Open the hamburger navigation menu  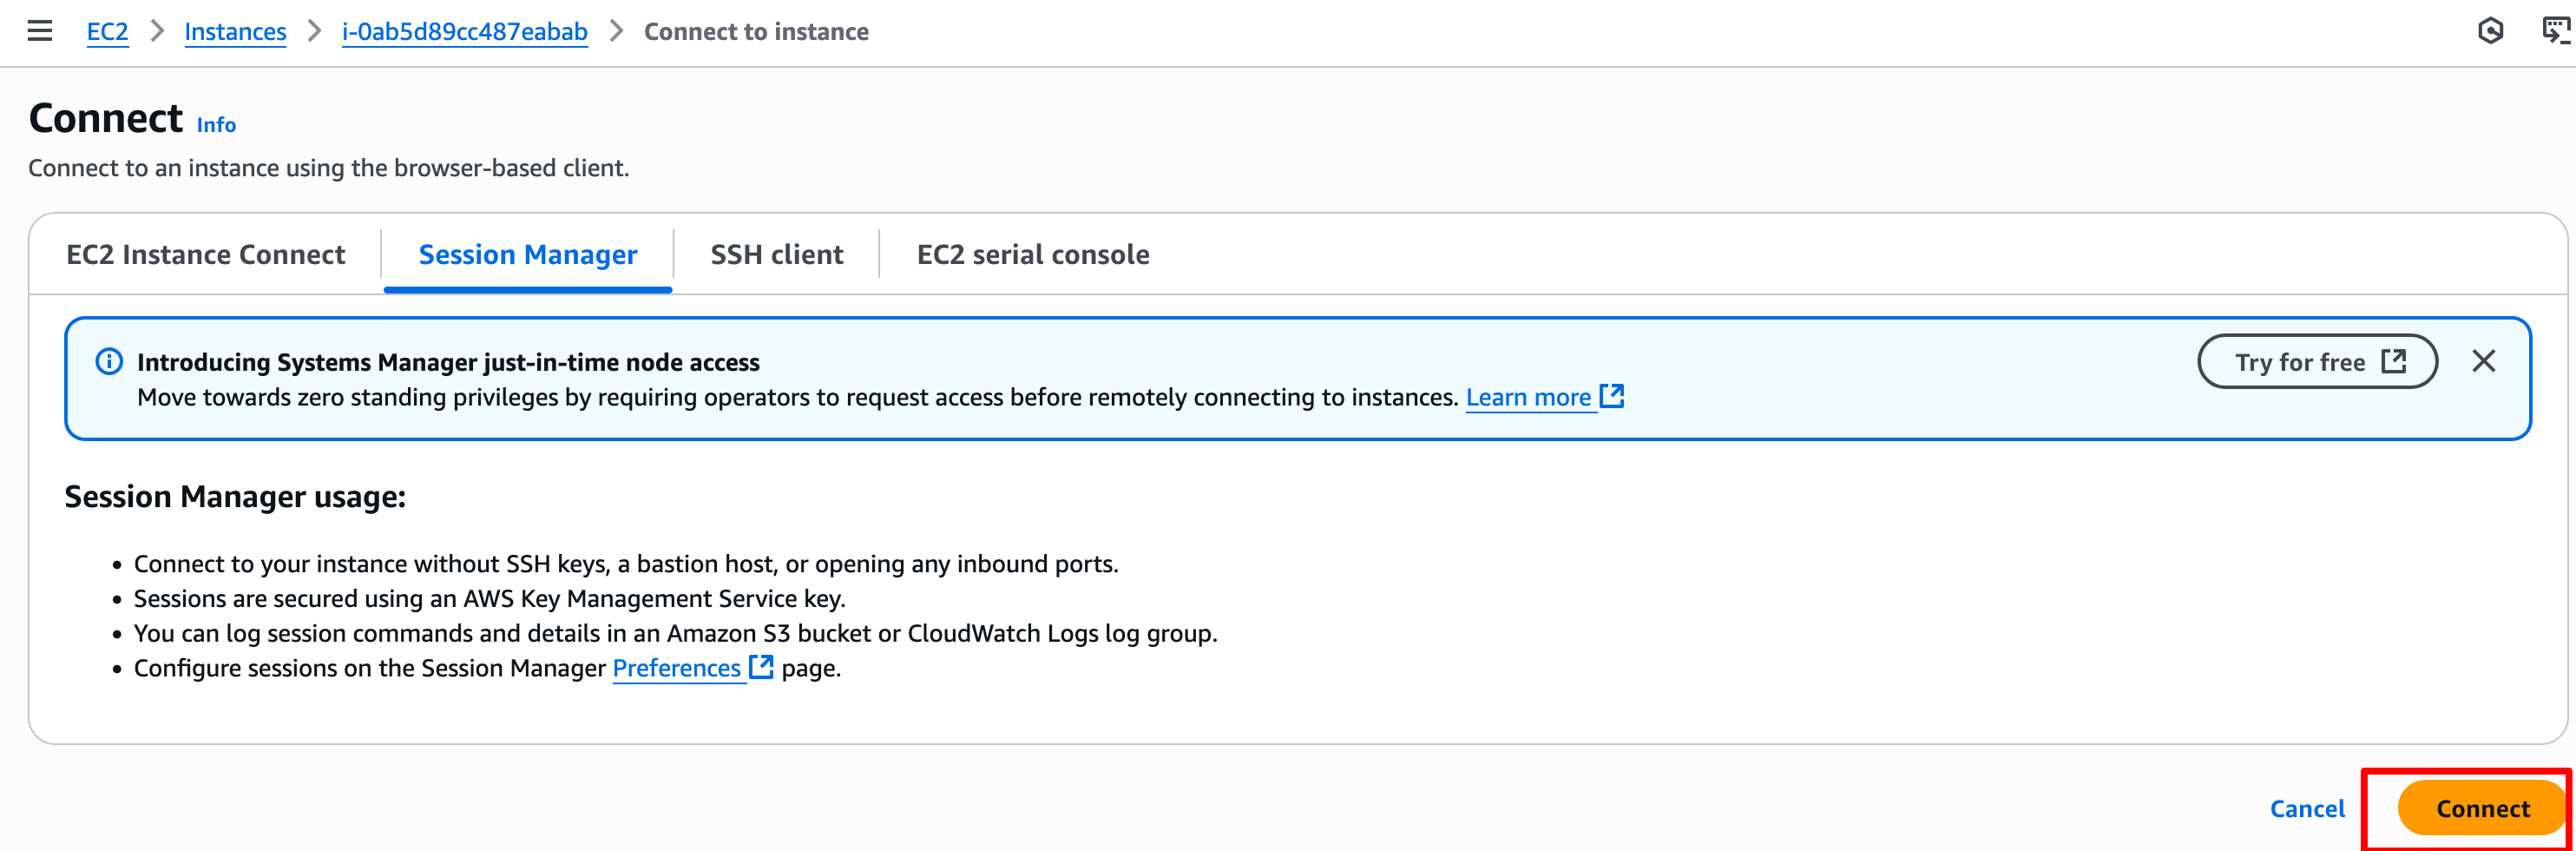tap(40, 31)
